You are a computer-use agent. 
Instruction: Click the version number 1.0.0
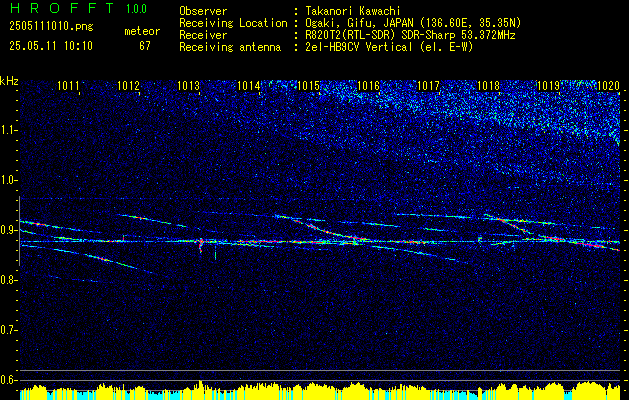pyautogui.click(x=136, y=9)
